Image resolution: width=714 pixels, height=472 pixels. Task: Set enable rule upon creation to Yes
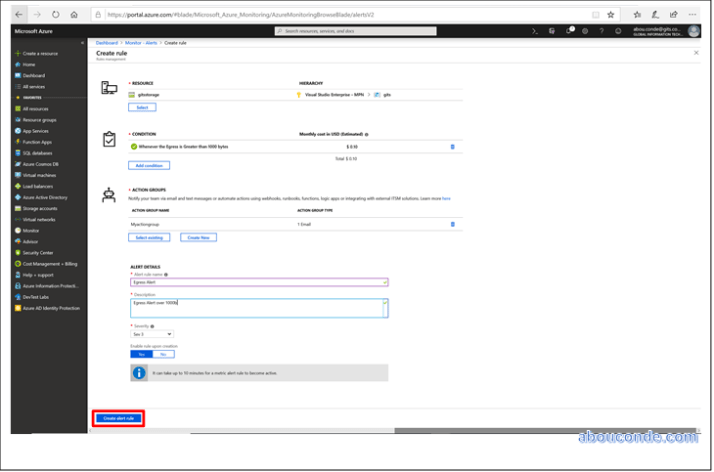click(140, 354)
